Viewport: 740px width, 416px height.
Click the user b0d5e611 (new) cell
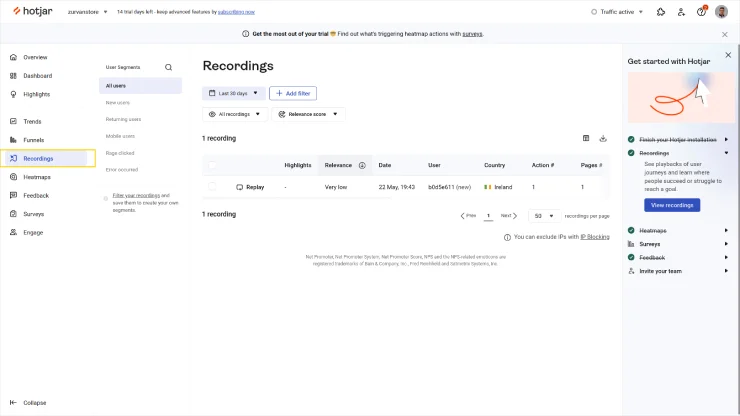(x=449, y=187)
